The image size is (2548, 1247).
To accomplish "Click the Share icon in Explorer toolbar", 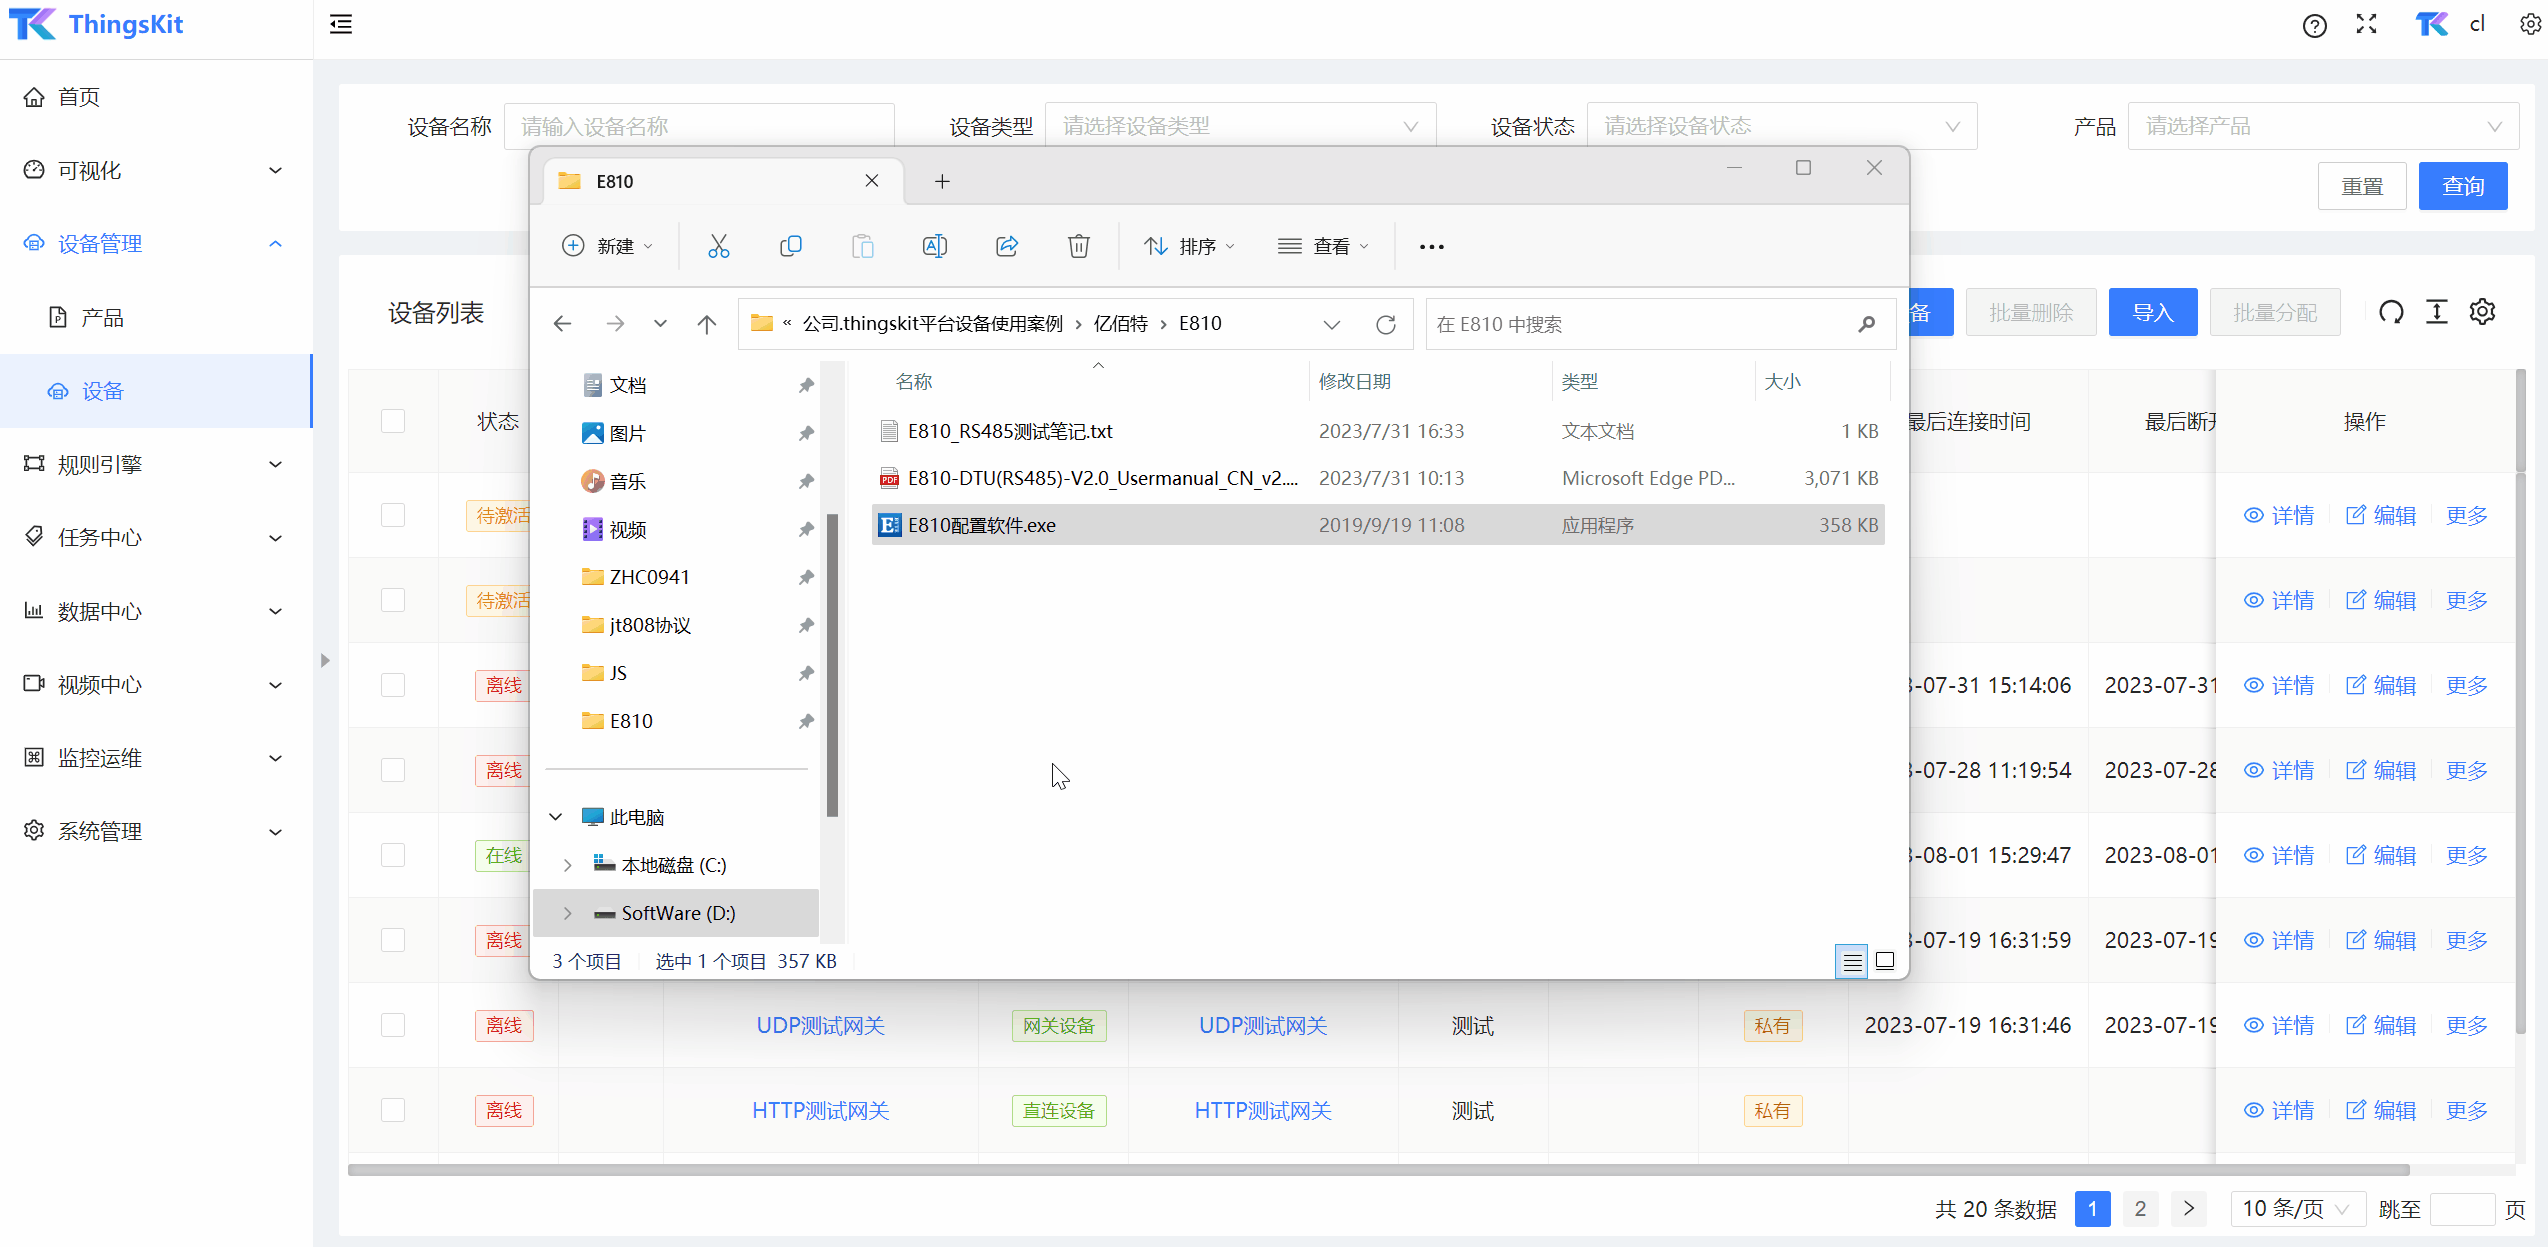I will pyautogui.click(x=1007, y=246).
